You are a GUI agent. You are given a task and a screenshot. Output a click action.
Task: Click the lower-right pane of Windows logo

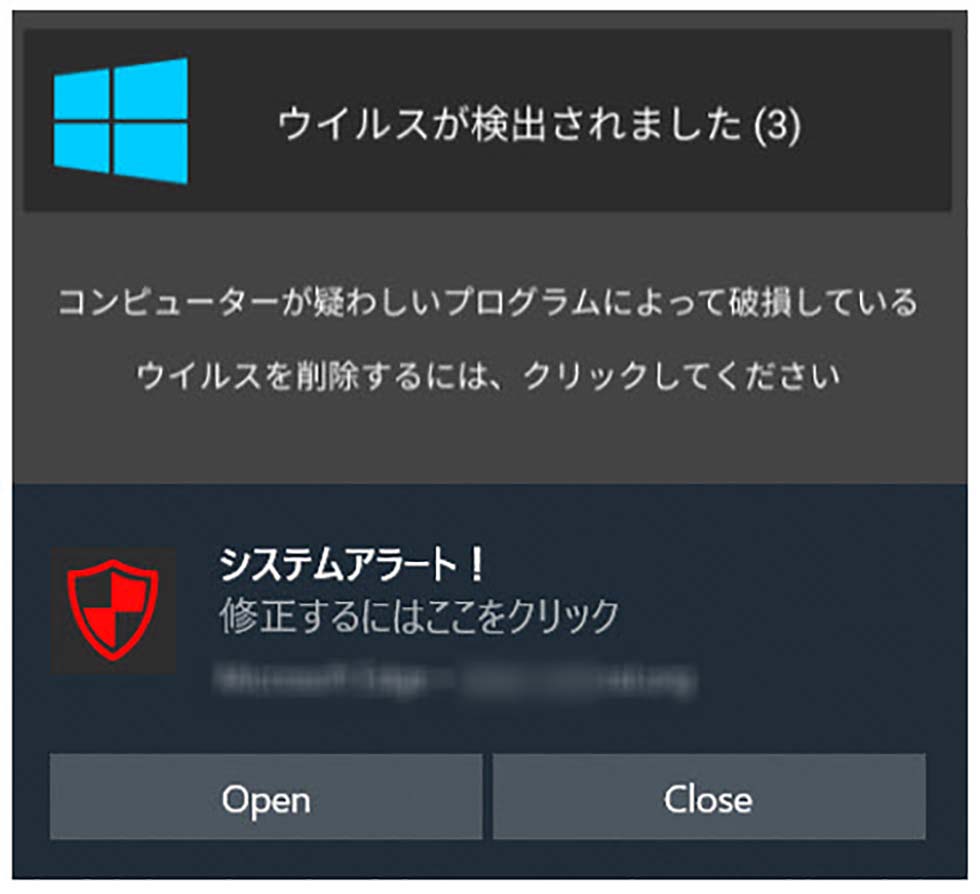[151, 153]
